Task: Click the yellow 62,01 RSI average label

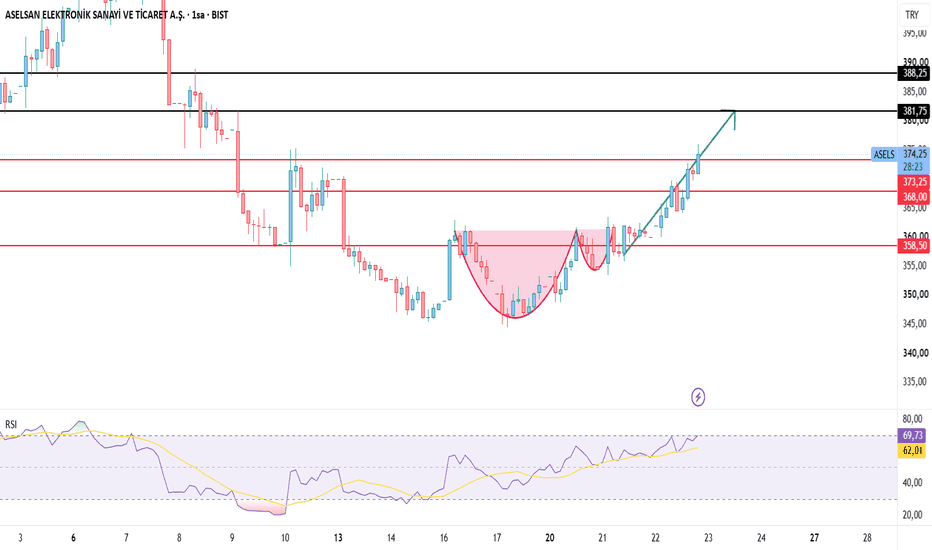Action: coord(912,451)
